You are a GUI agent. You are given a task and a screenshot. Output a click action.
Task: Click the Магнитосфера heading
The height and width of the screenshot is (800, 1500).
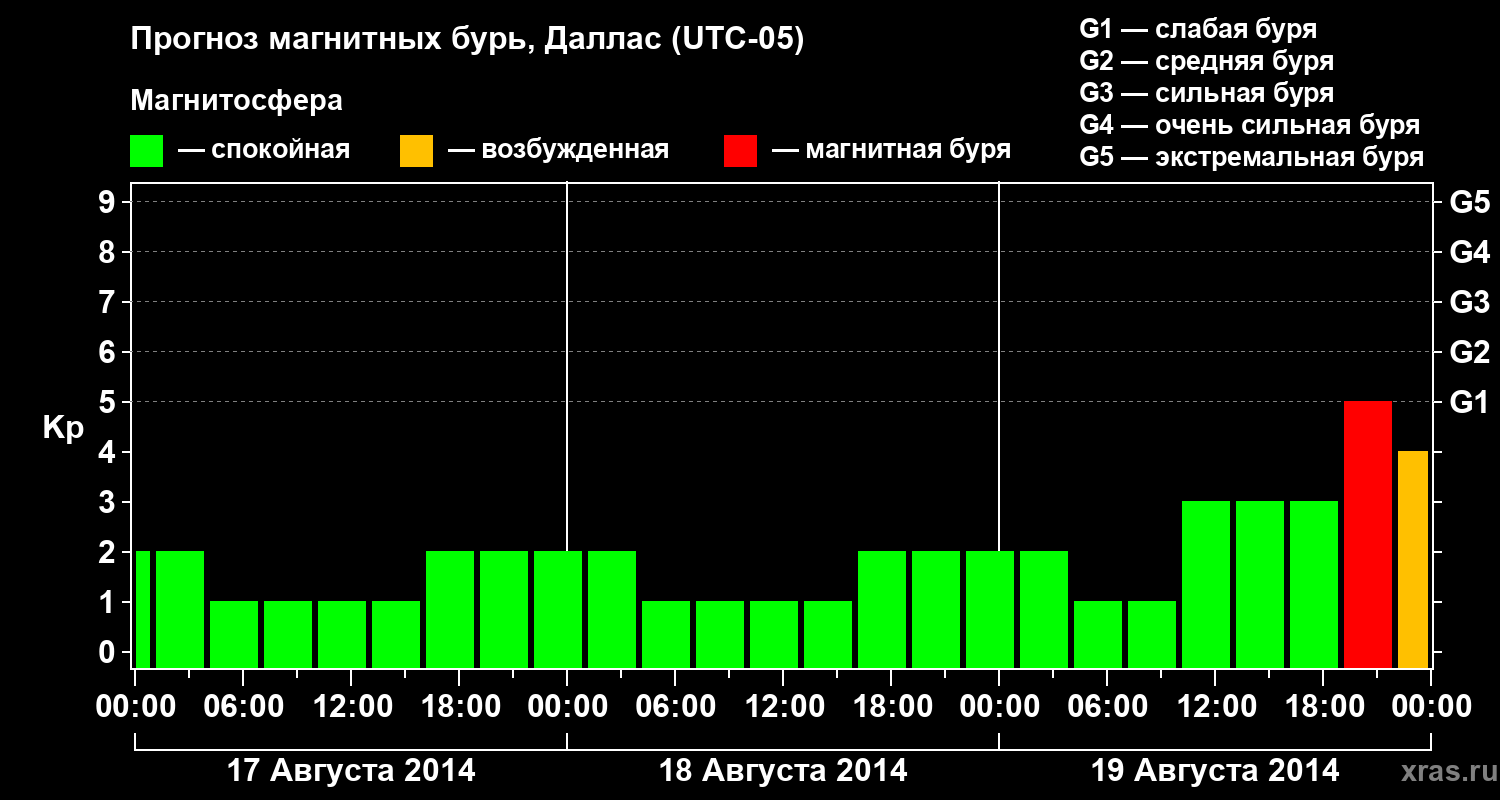click(237, 101)
